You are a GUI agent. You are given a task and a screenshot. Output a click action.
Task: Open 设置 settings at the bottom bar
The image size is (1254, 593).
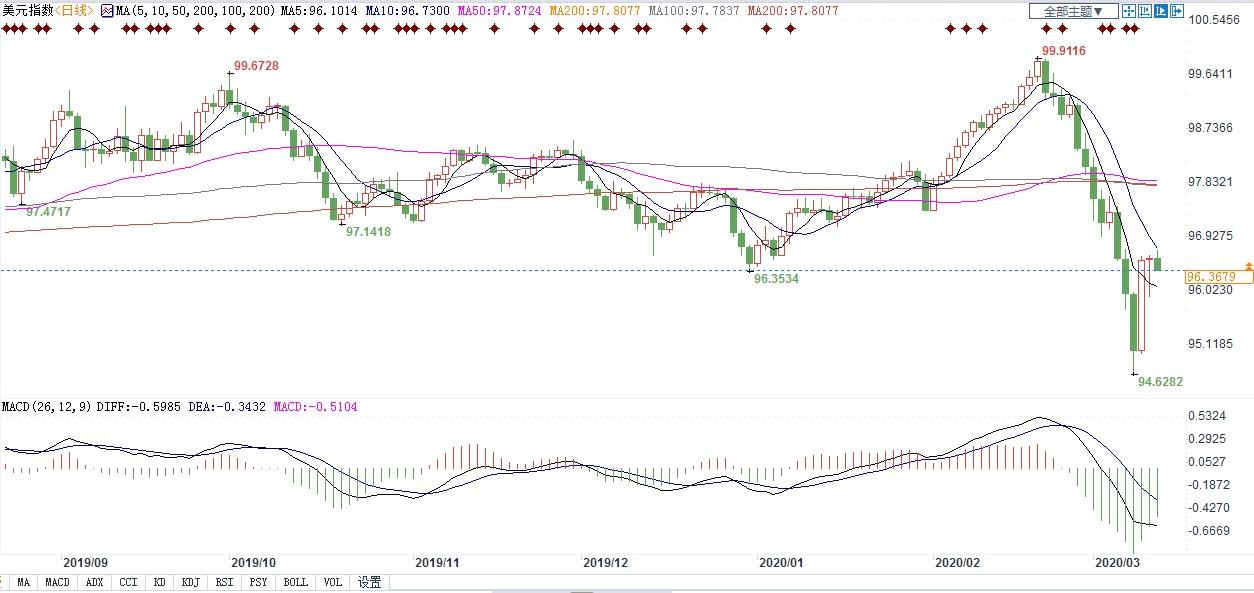(370, 582)
